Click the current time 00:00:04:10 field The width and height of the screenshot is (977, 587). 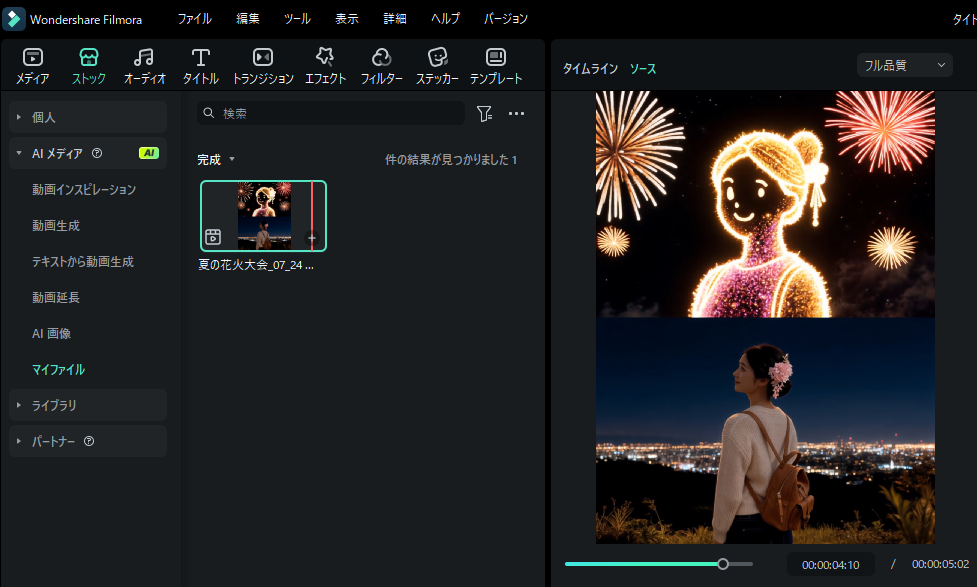tap(830, 565)
